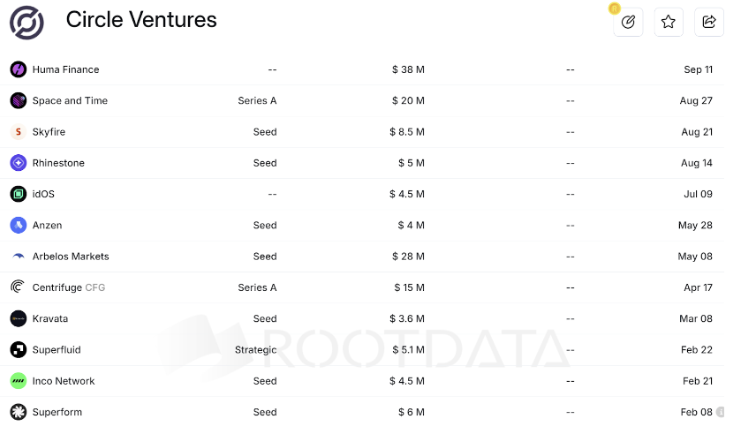This screenshot has width=736, height=427.
Task: Click the edit/feedback pencil icon button
Action: pos(628,22)
